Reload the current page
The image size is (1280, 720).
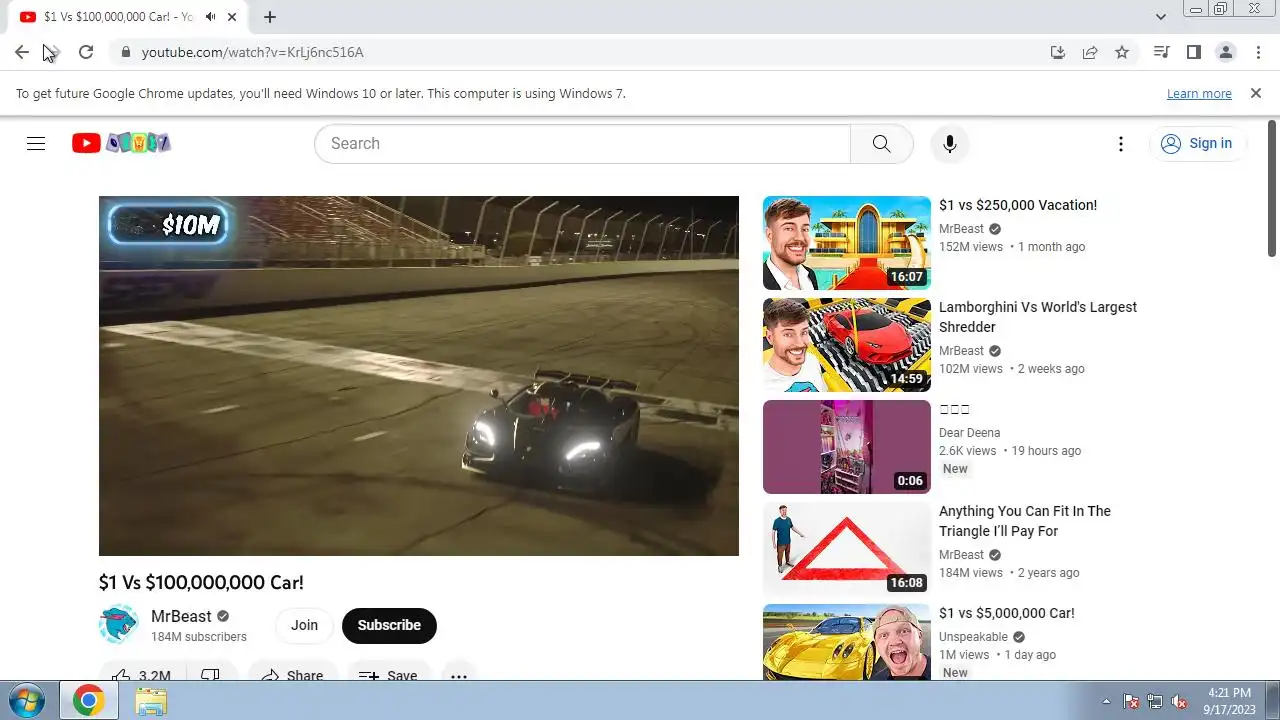click(86, 52)
